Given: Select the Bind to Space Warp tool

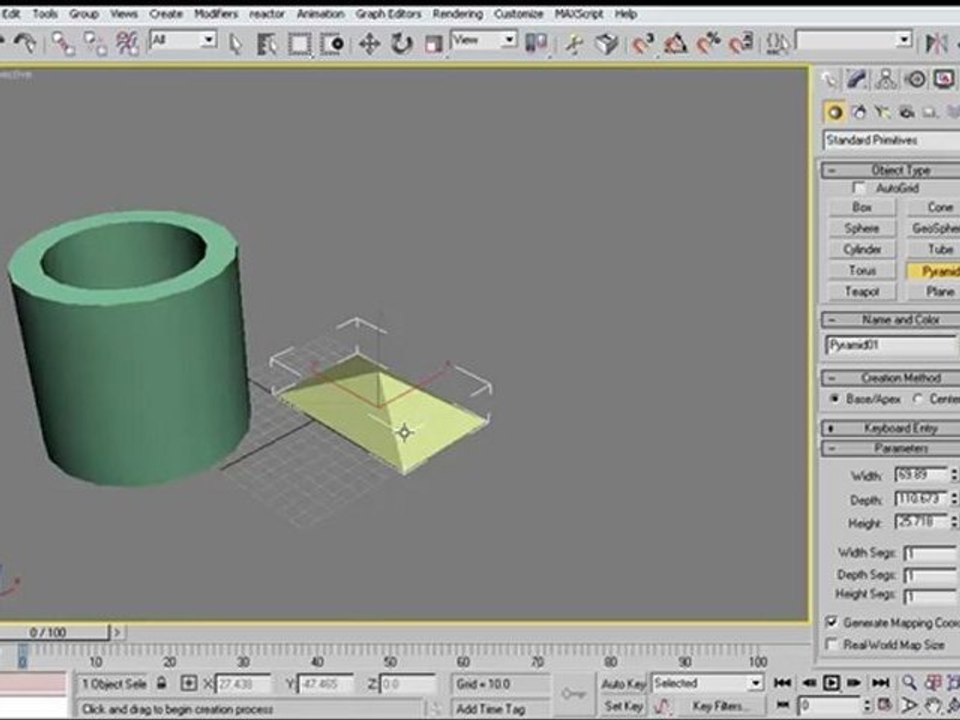Looking at the screenshot, I should click(x=127, y=43).
